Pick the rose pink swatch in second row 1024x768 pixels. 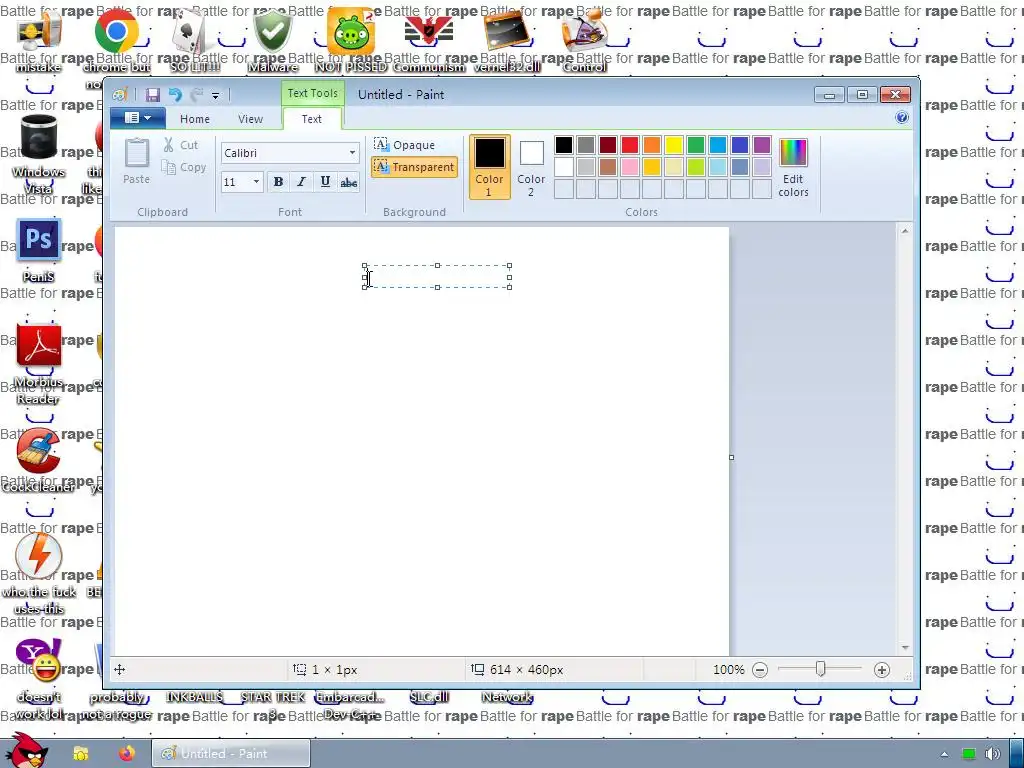[x=630, y=167]
